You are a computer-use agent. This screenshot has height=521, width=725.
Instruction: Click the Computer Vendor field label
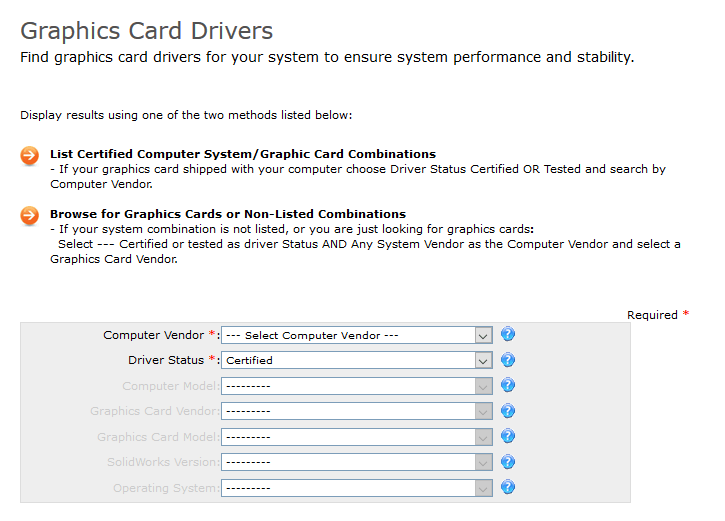click(x=153, y=335)
